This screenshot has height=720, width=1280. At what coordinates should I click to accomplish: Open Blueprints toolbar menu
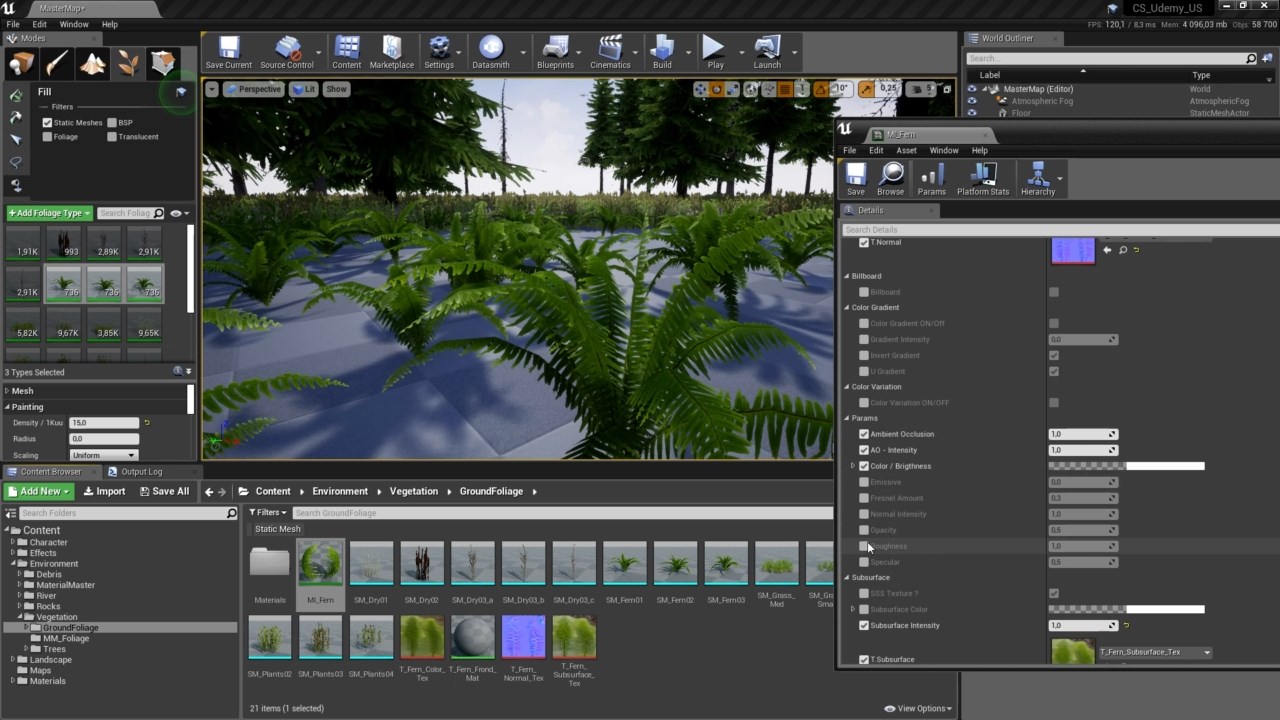tap(555, 52)
